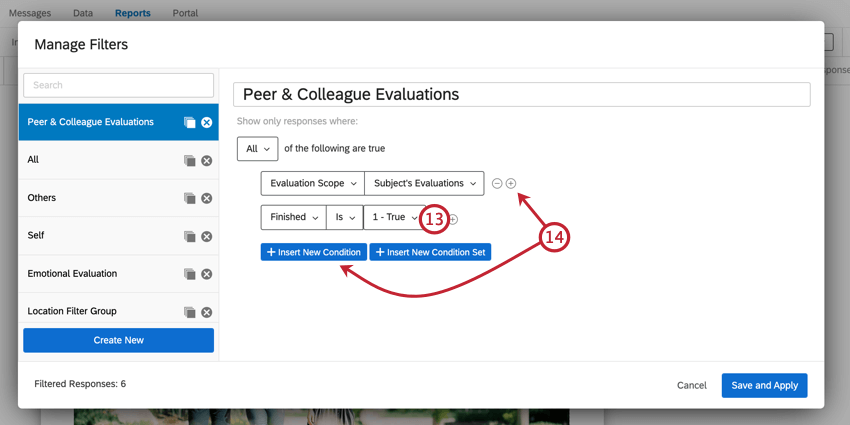Remove the Evaluation Scope condition (minus icon)
The height and width of the screenshot is (425, 850).
(497, 184)
